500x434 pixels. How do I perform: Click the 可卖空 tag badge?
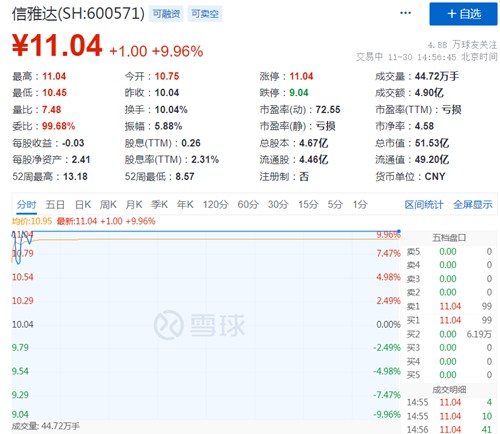coord(205,14)
